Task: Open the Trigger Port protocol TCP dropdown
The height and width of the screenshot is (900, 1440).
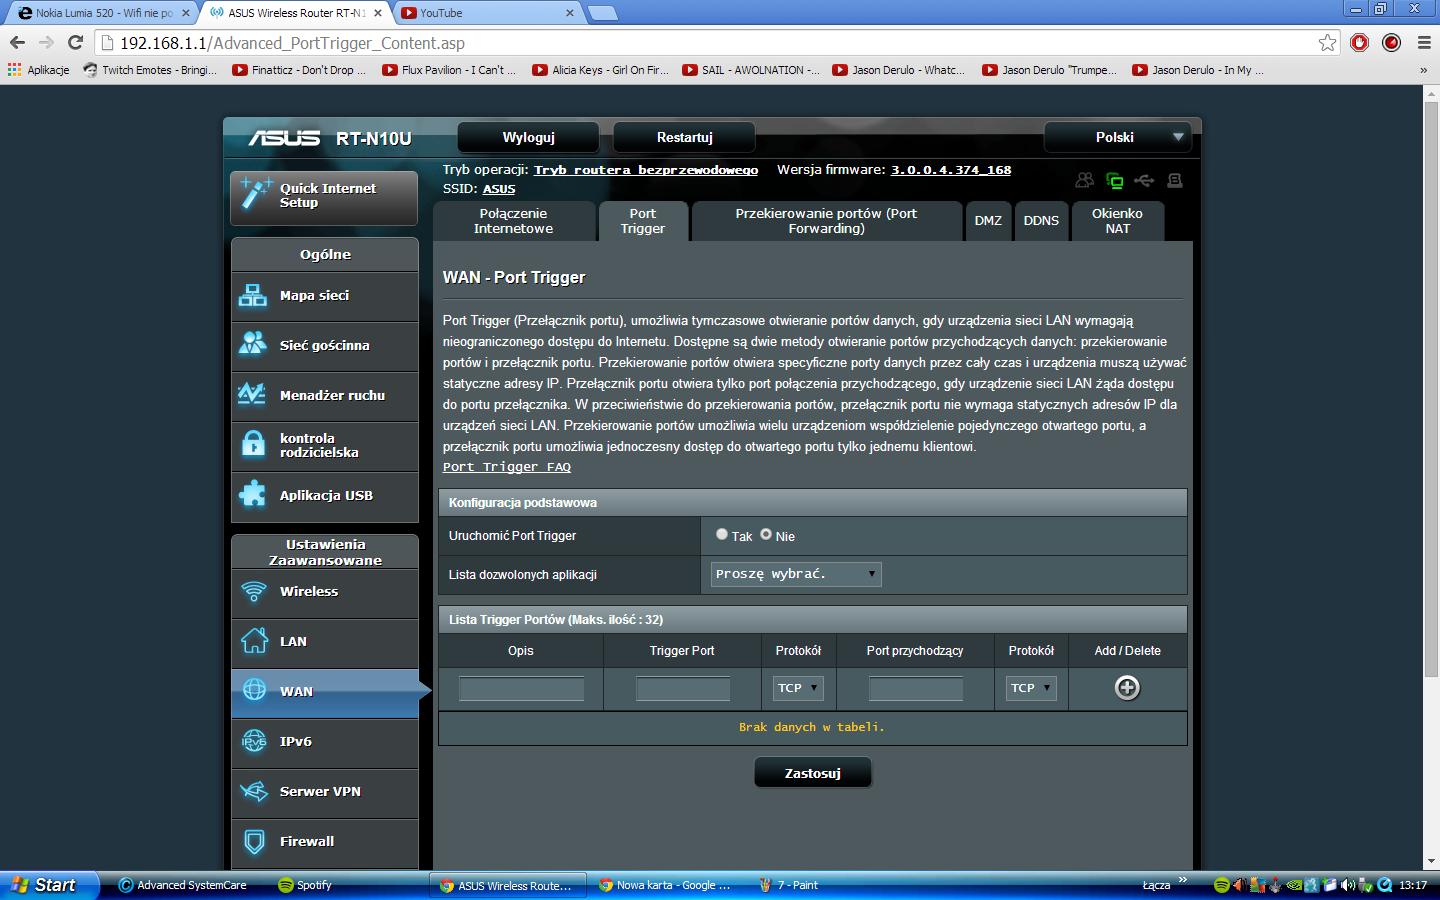Action: click(799, 688)
